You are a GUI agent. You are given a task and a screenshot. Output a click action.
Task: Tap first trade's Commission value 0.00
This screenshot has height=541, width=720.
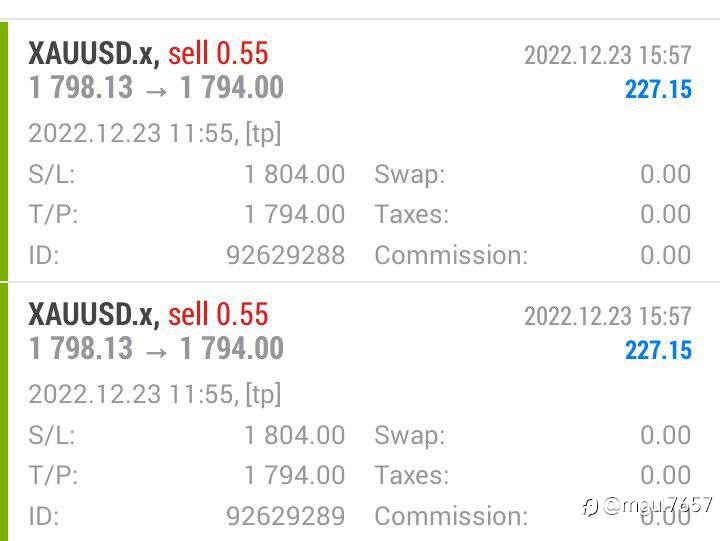pos(665,255)
